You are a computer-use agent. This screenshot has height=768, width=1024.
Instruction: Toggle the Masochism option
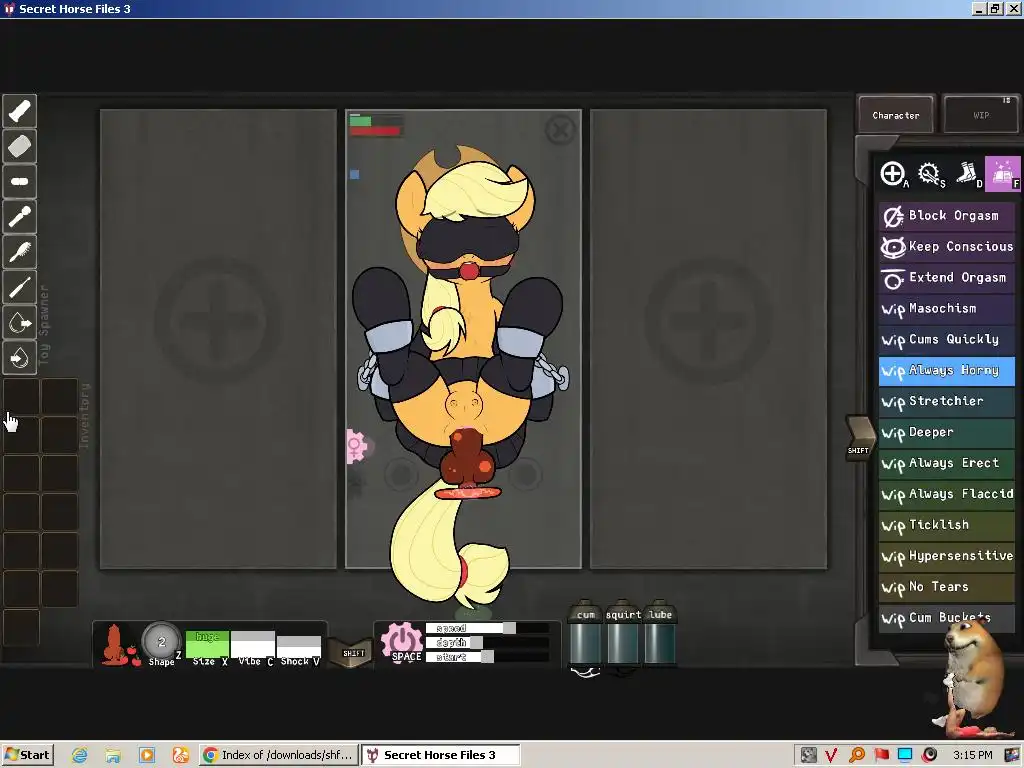[947, 308]
